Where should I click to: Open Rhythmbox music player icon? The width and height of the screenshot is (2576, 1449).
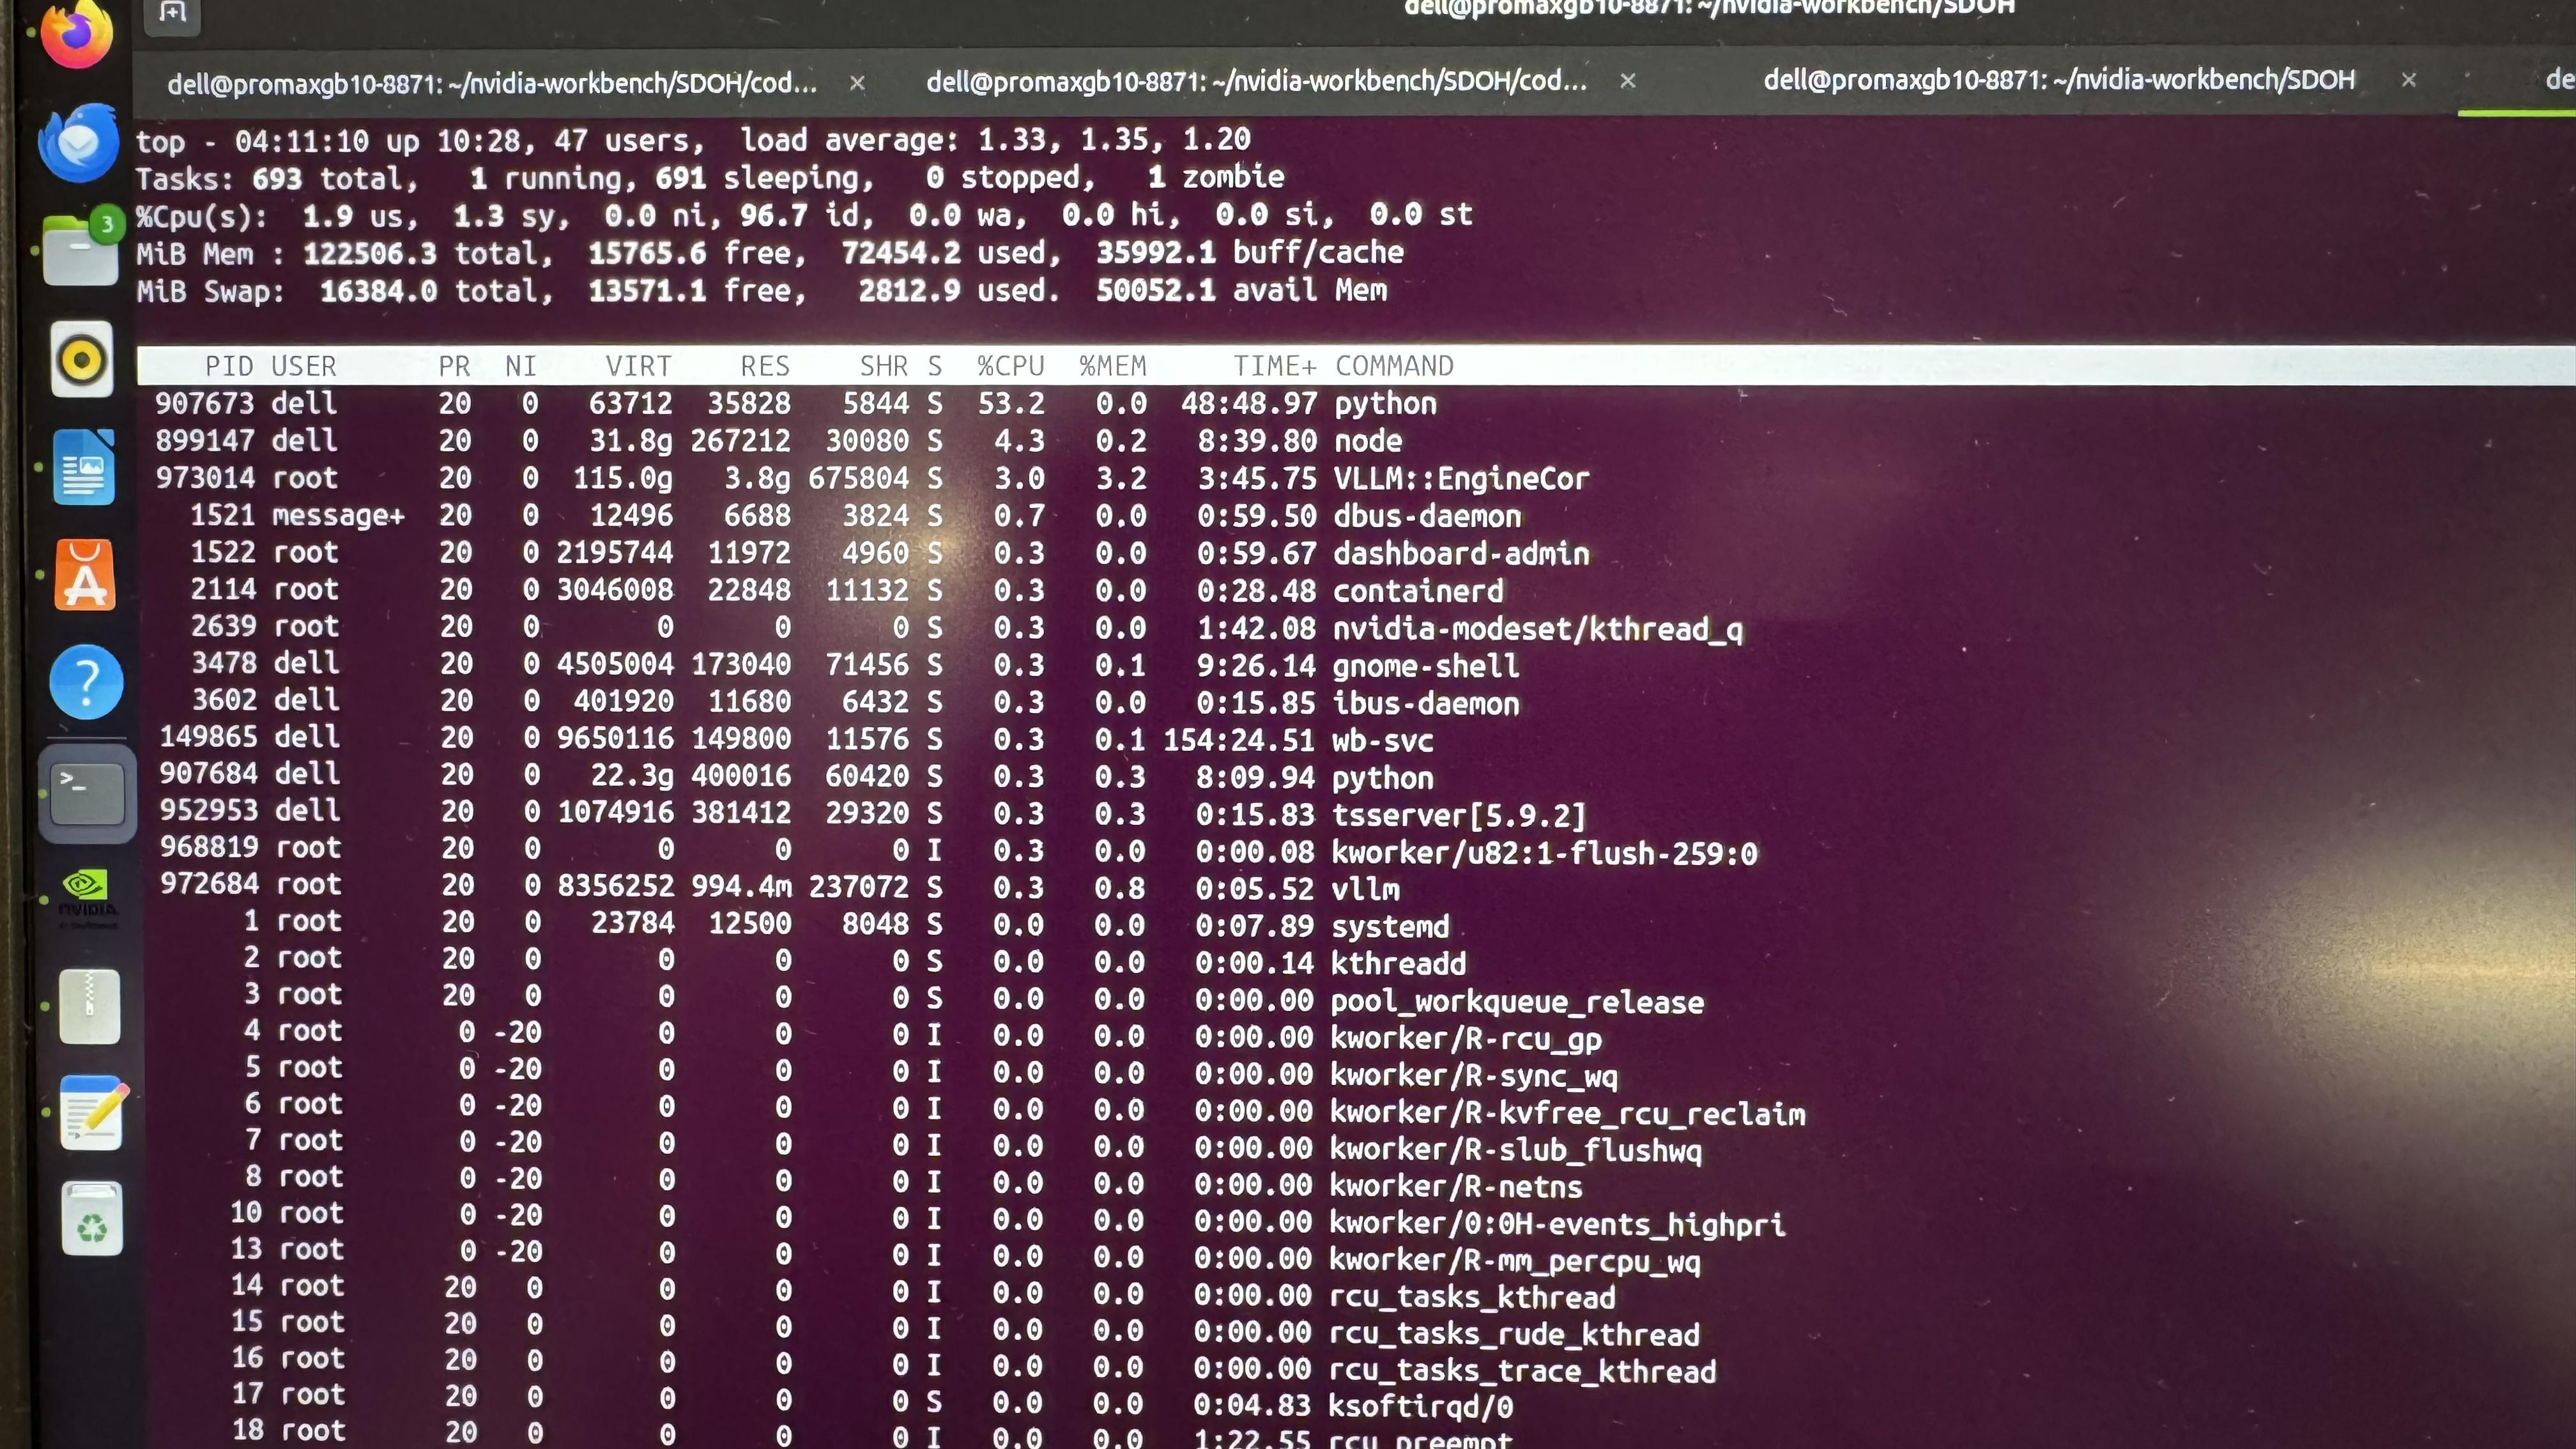(82, 359)
